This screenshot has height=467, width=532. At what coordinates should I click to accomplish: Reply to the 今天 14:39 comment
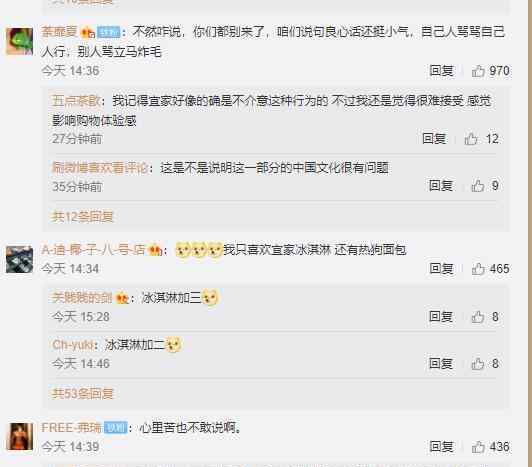tap(441, 447)
